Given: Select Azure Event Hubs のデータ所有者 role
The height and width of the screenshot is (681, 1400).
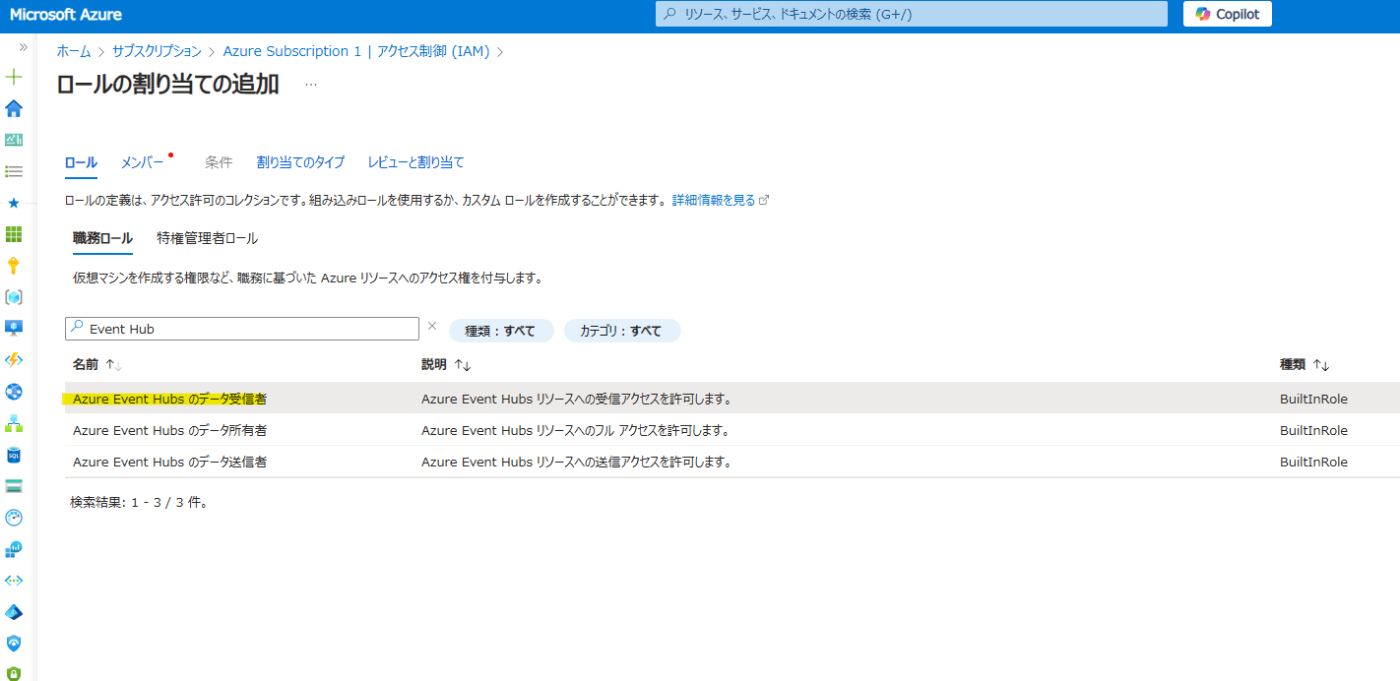Looking at the screenshot, I should coord(170,431).
